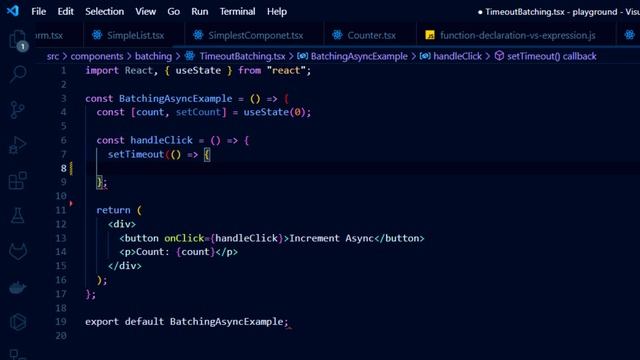Click line number 19 in gutter
Screen dimensions: 640x360
pos(61,322)
